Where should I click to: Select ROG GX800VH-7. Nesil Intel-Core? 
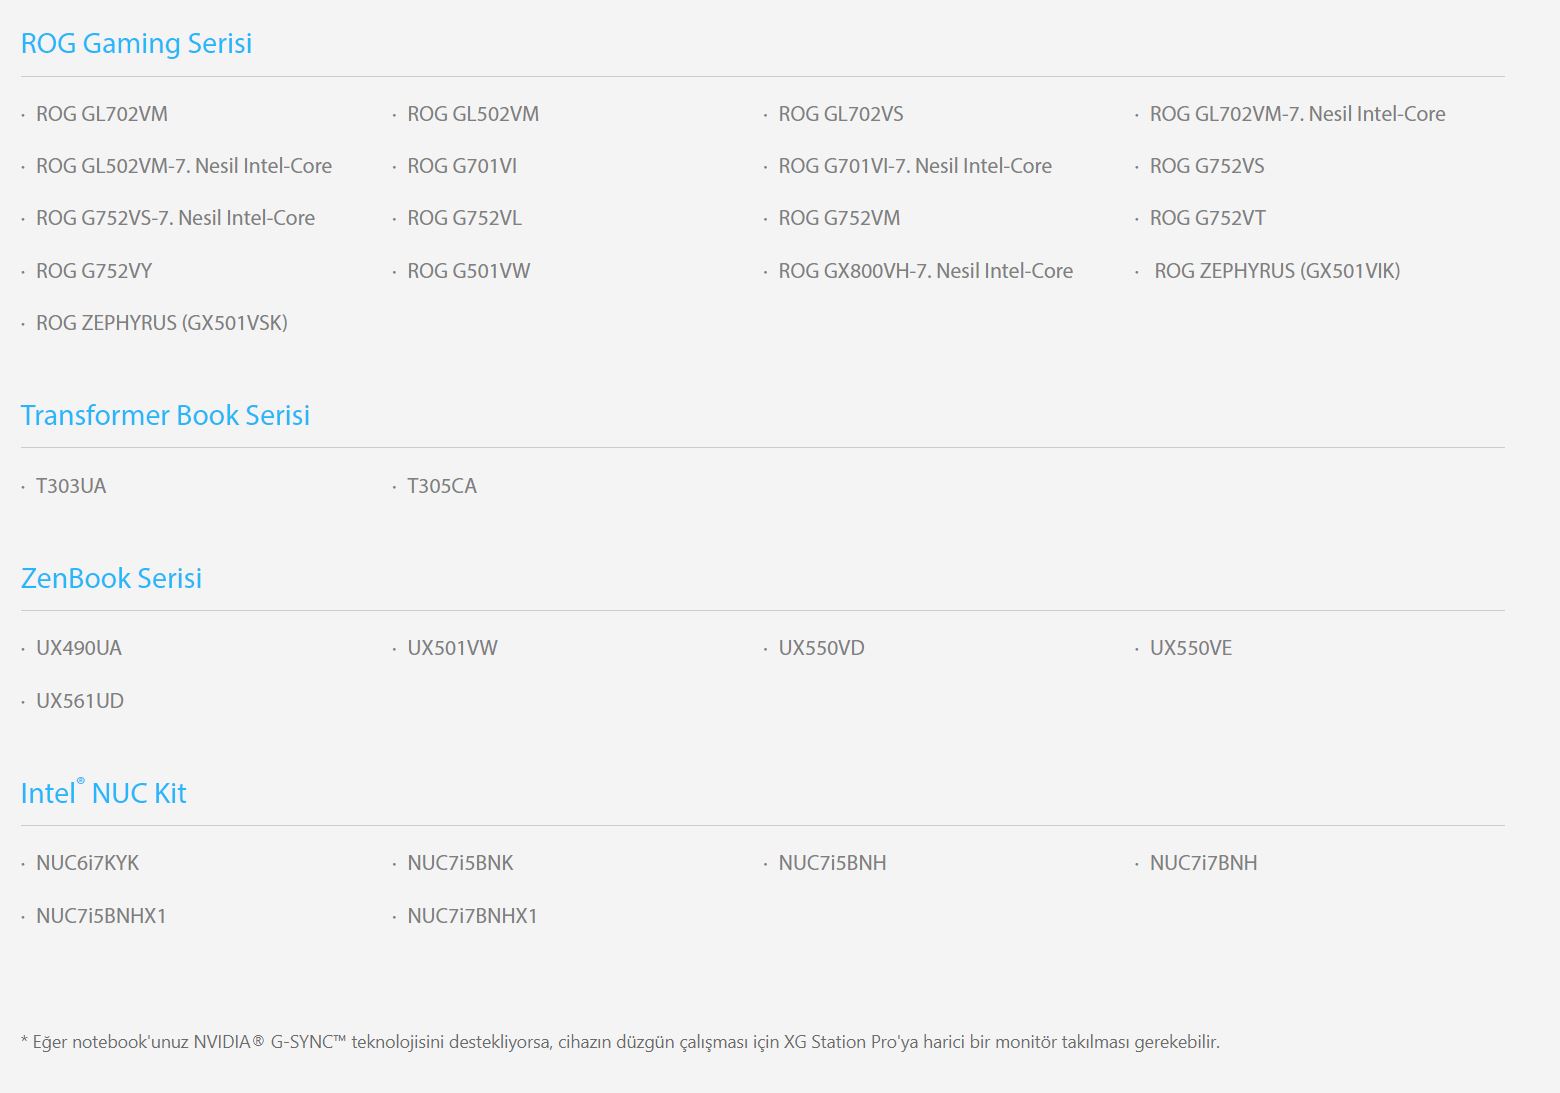point(925,271)
